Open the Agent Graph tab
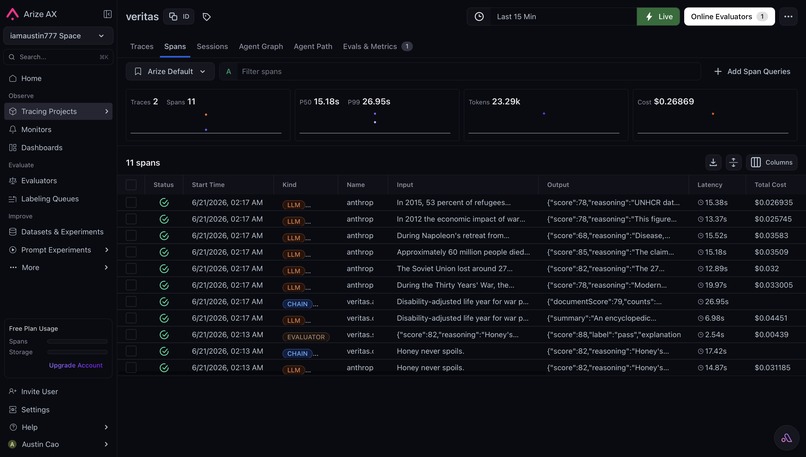Screen dimensions: 806x457 261,46
